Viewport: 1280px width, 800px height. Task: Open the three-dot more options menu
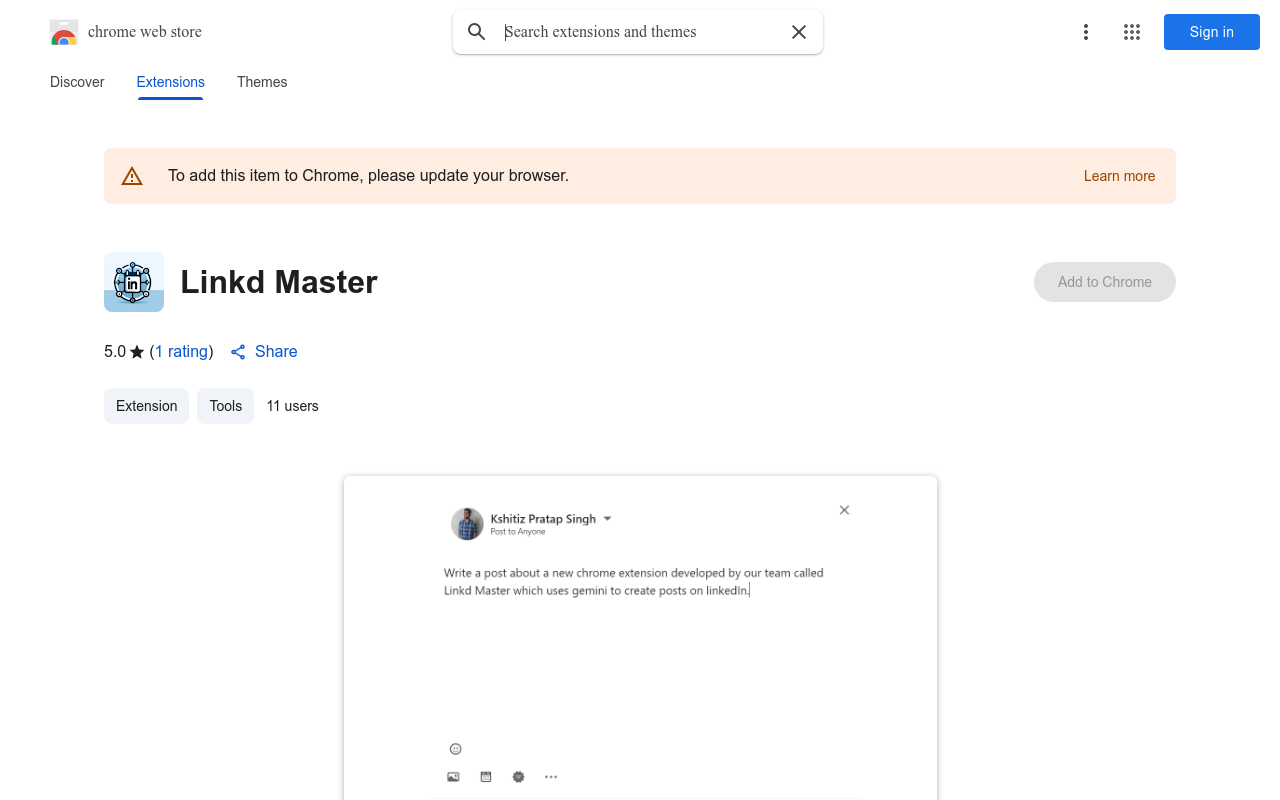coord(1086,32)
